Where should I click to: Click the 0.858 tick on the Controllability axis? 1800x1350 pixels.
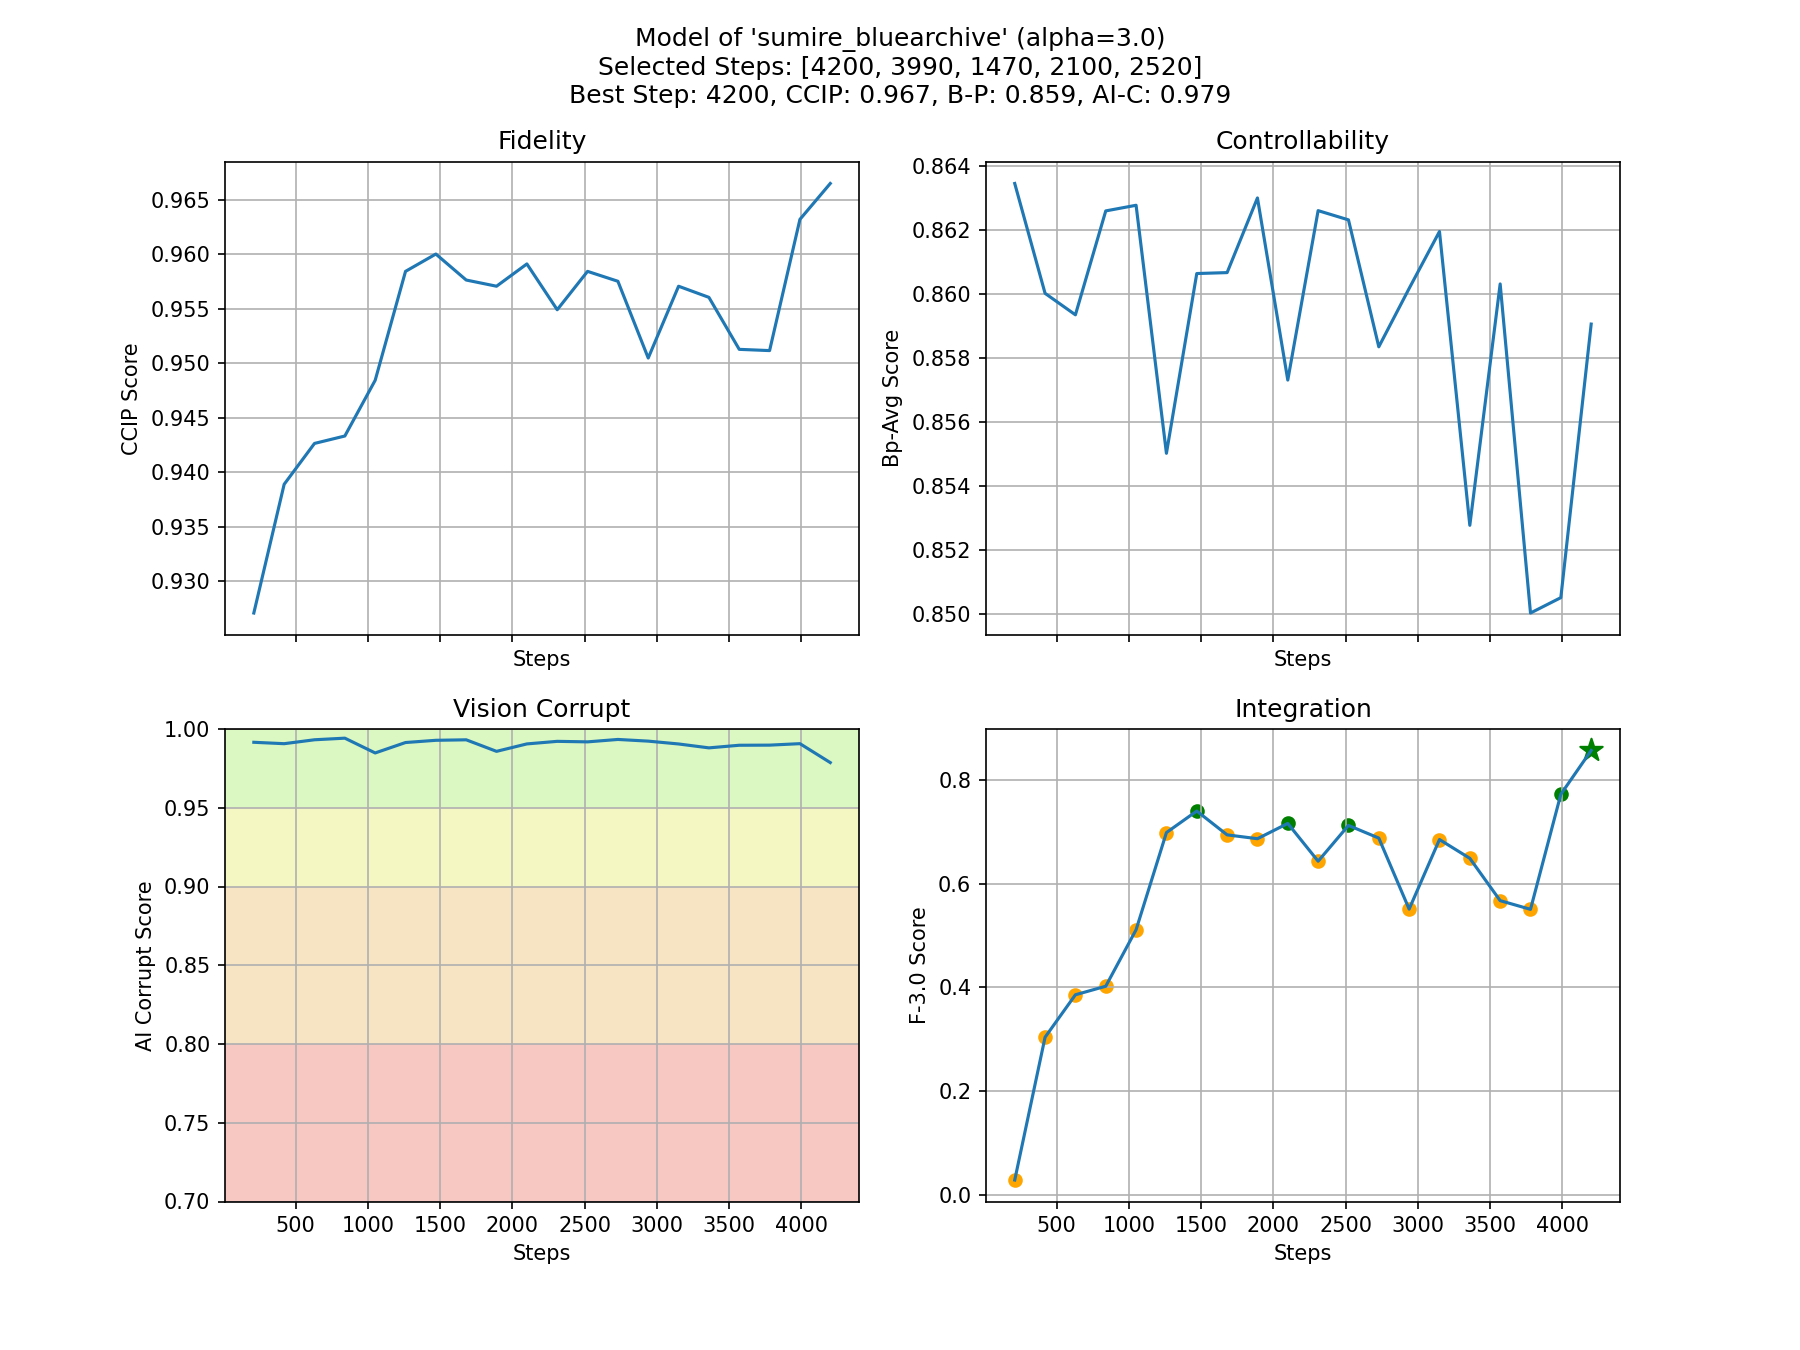(x=942, y=358)
